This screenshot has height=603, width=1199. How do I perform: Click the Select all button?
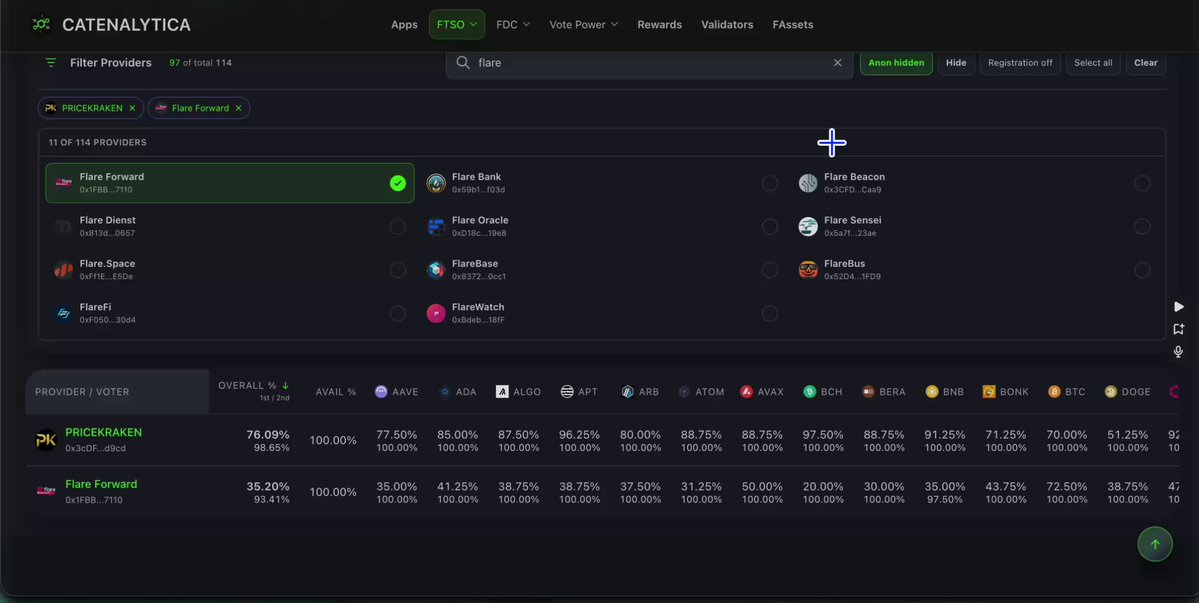click(1093, 63)
